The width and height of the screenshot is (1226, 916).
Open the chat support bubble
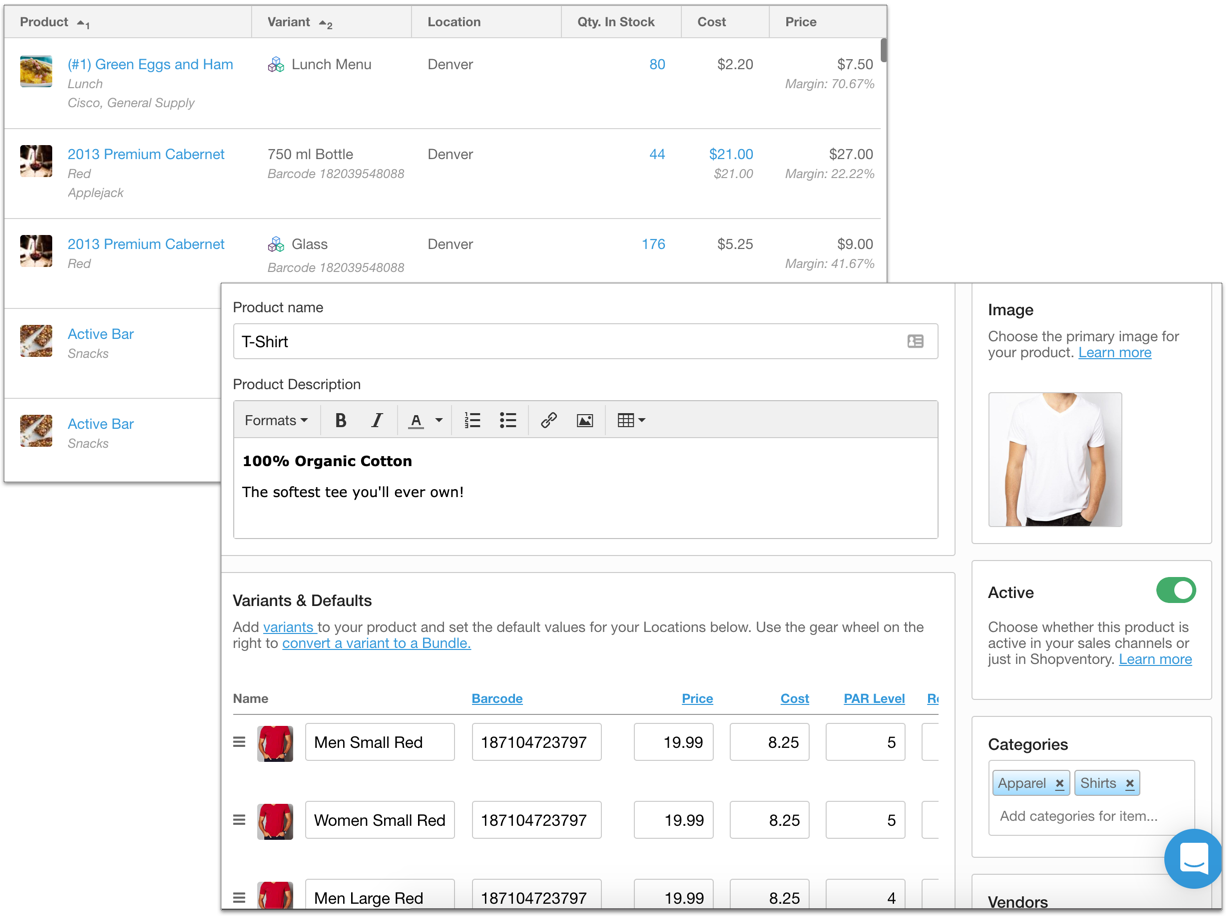[x=1194, y=859]
